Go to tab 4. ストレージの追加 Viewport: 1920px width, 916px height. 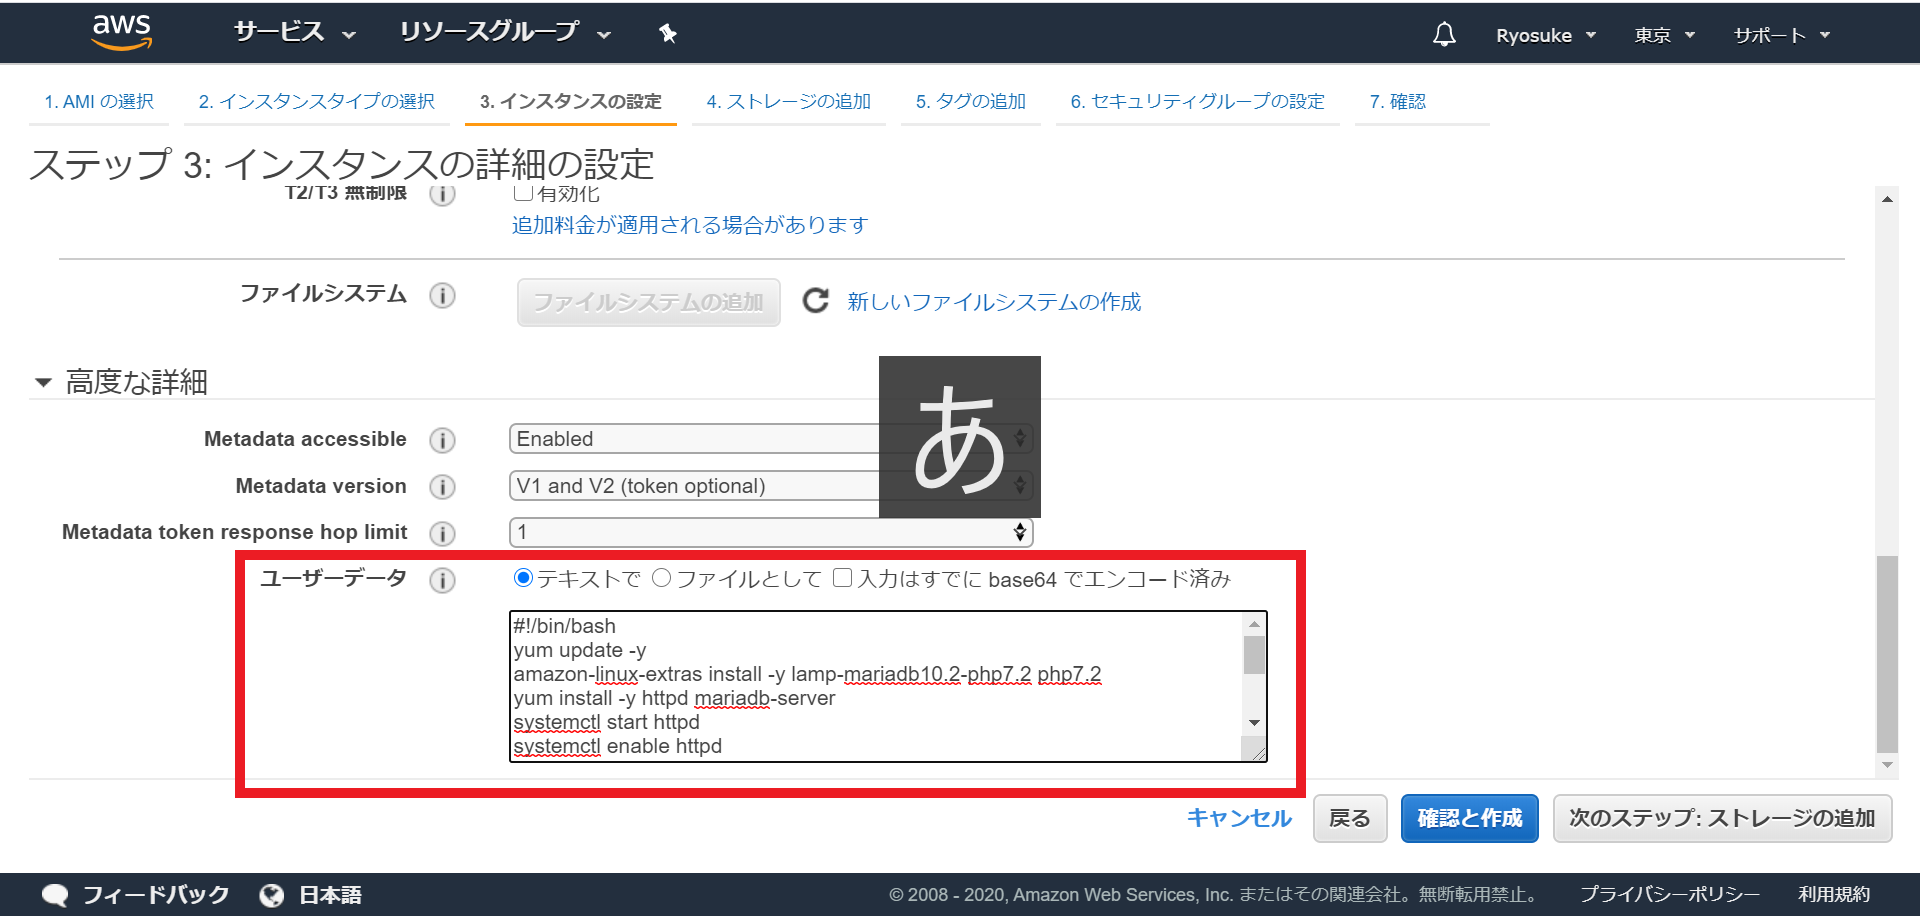[x=789, y=102]
